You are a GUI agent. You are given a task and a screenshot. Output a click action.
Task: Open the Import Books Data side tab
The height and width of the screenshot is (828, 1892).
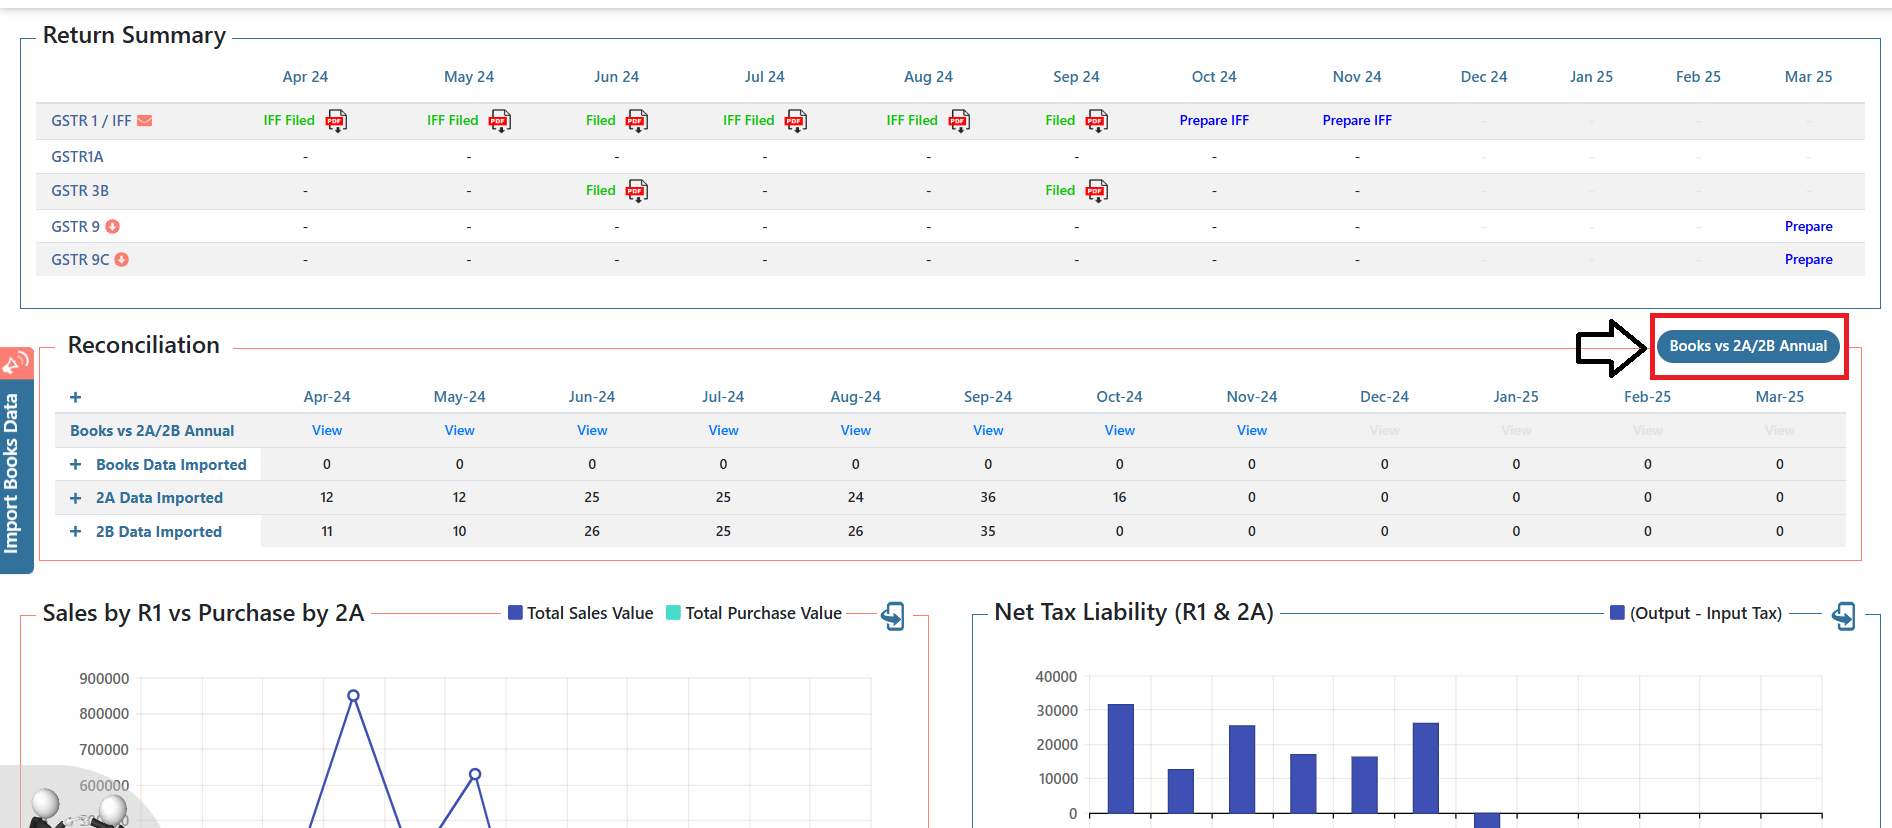click(x=16, y=460)
